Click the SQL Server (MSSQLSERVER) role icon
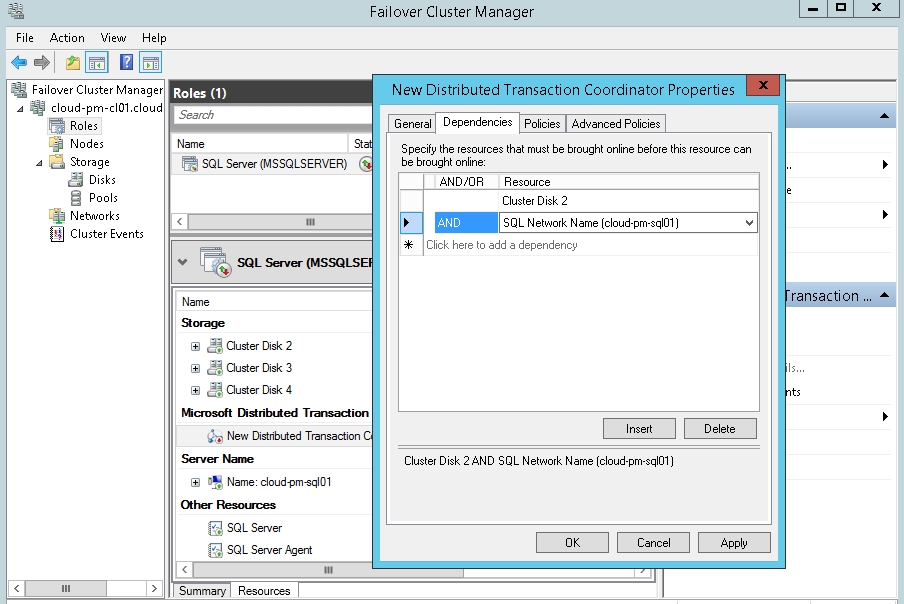 pyautogui.click(x=190, y=164)
